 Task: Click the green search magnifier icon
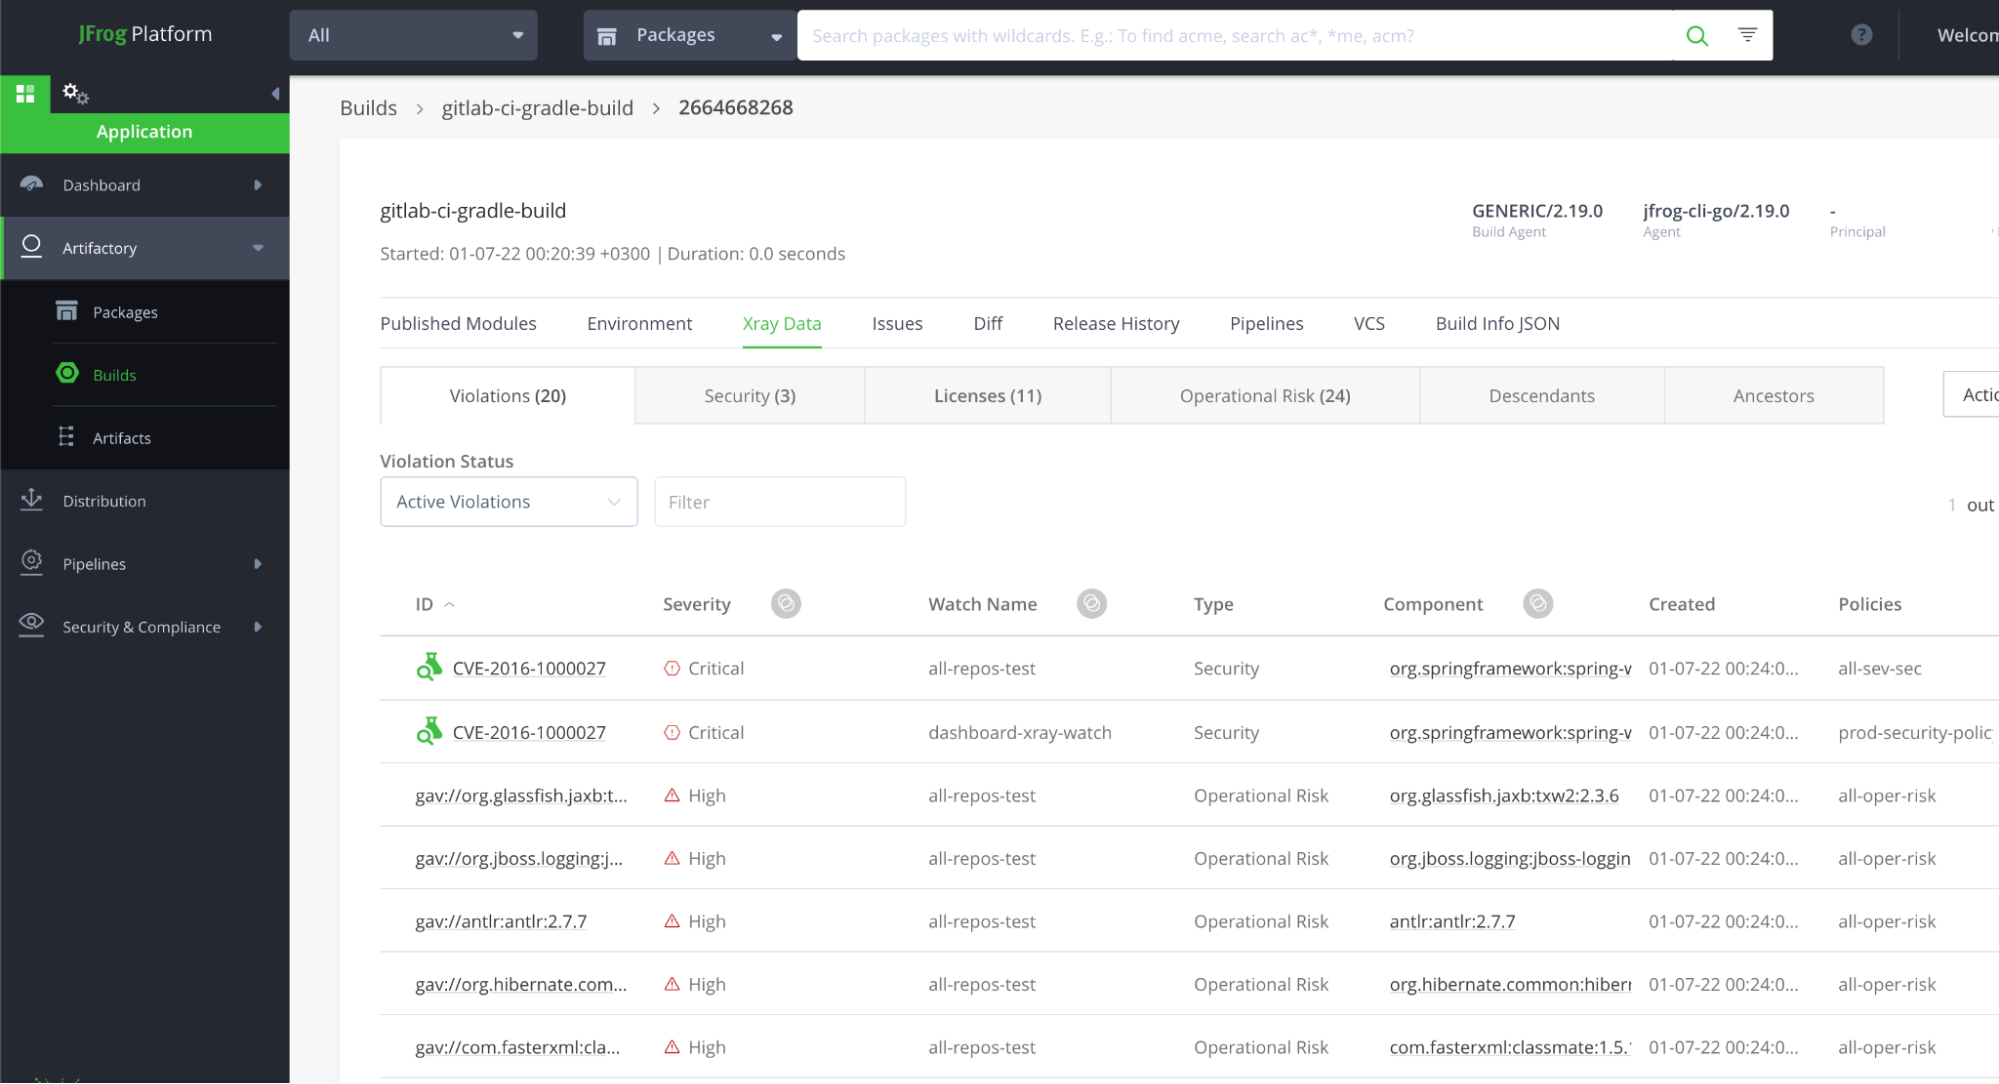1696,36
